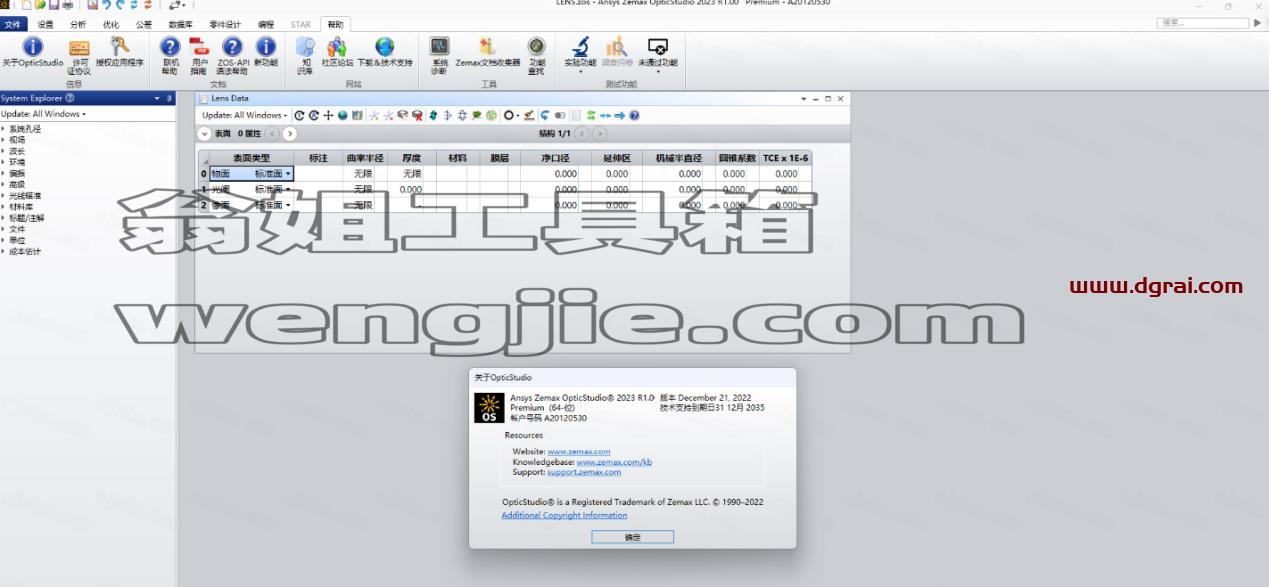
Task: Expand the 表面 0 属性 panel chevron
Action: coord(205,133)
